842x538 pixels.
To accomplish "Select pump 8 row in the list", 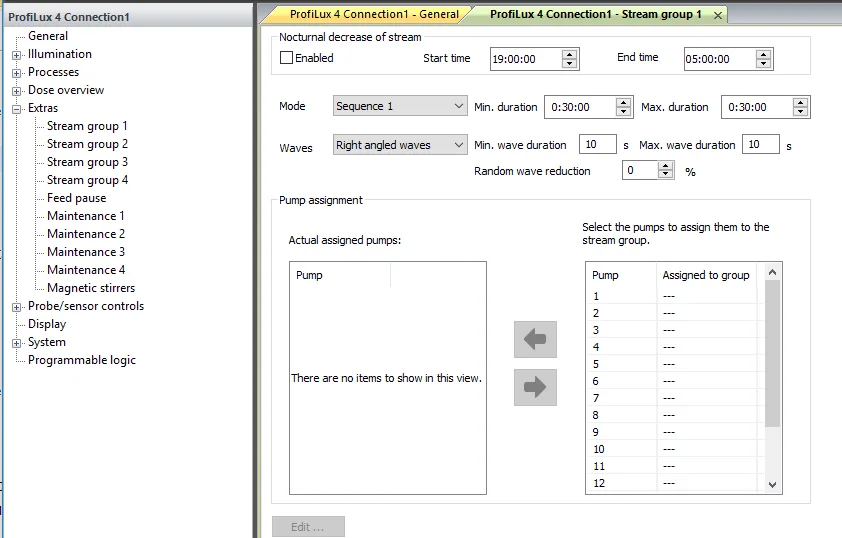I will pyautogui.click(x=675, y=415).
